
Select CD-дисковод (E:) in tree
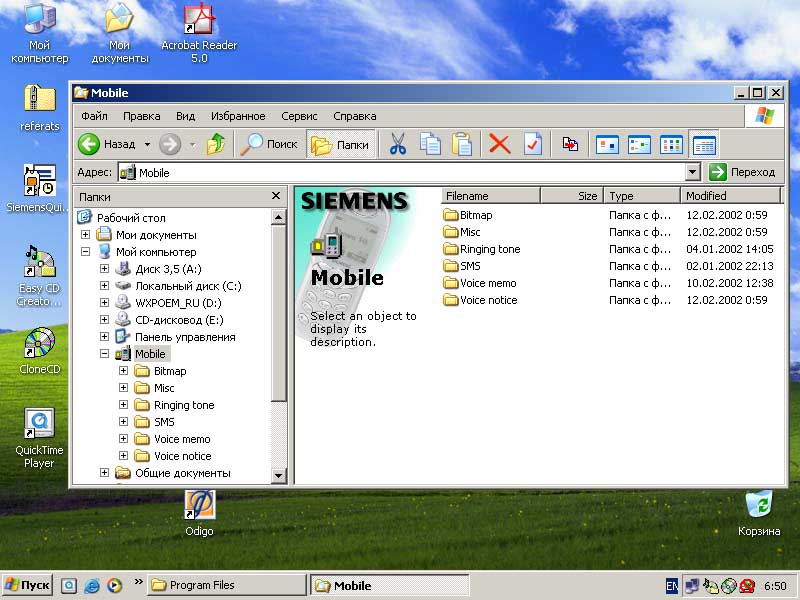coord(179,320)
